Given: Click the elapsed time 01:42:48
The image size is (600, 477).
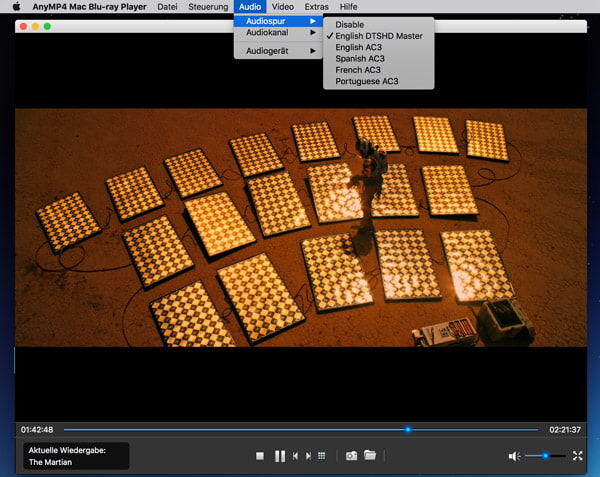Looking at the screenshot, I should 37,430.
